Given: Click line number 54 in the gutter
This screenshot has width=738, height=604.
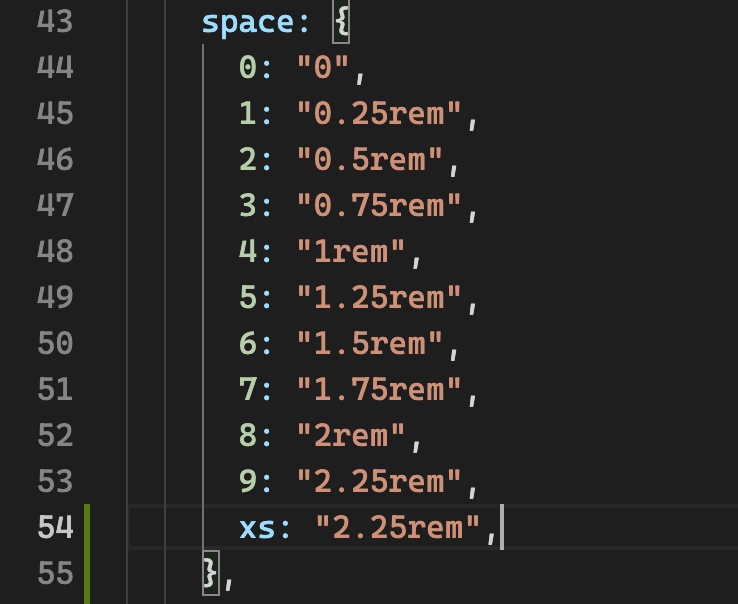Looking at the screenshot, I should click(55, 527).
